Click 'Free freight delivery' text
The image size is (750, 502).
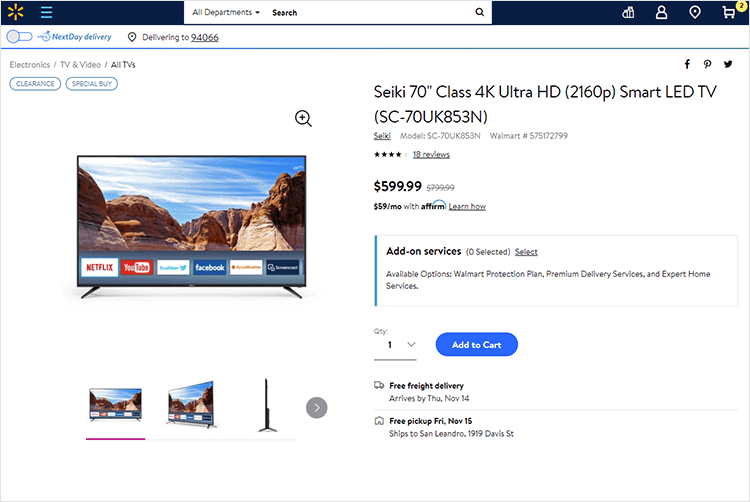tap(426, 385)
